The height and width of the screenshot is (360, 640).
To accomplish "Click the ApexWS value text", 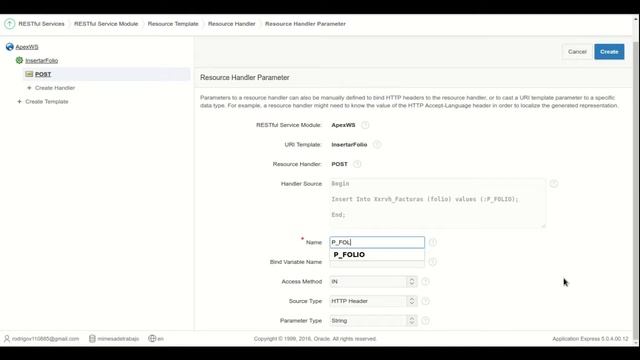I will pos(343,125).
